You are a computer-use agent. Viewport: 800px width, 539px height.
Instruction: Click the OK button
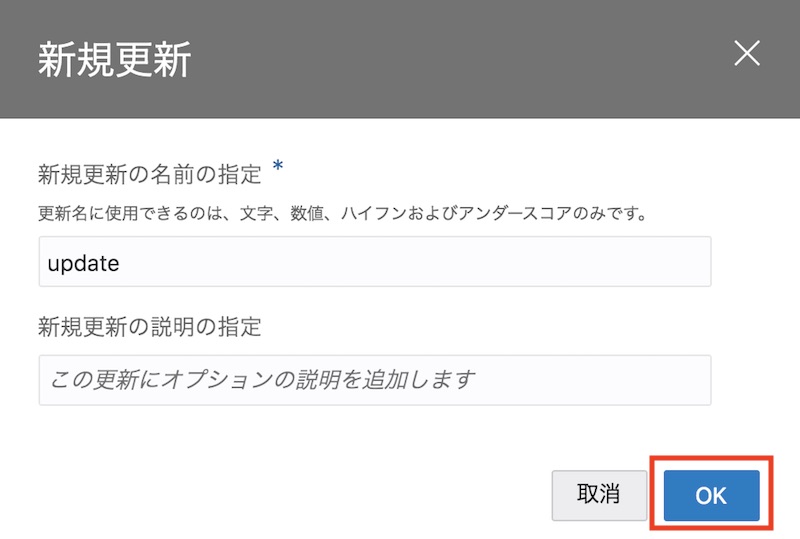click(711, 495)
